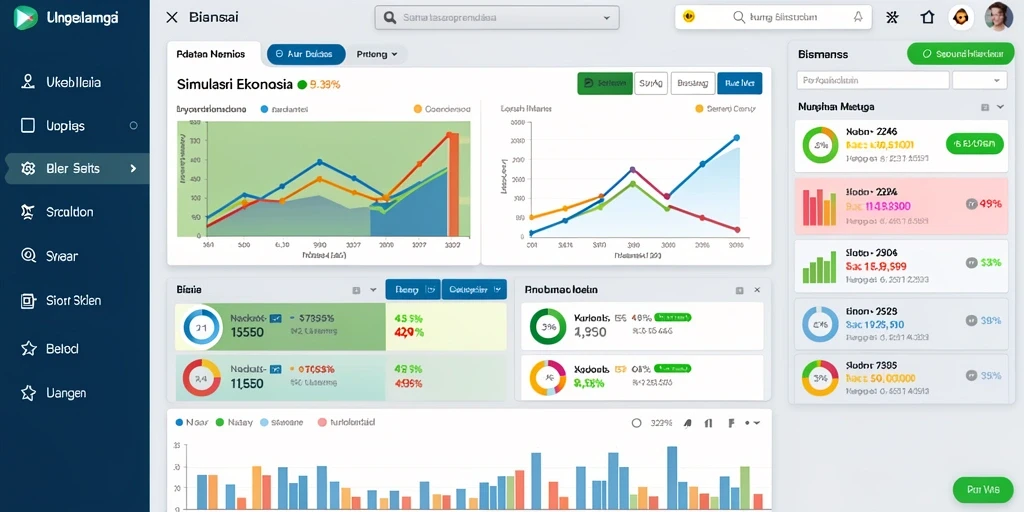Click the home icon in top bar
Image resolution: width=1024 pixels, height=512 pixels.
coord(927,18)
